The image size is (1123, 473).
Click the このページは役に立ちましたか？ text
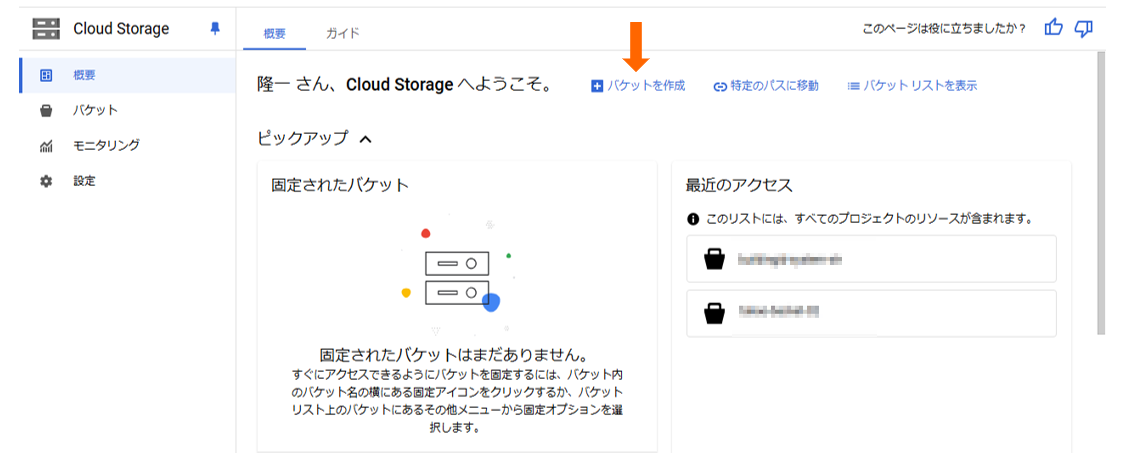(944, 29)
